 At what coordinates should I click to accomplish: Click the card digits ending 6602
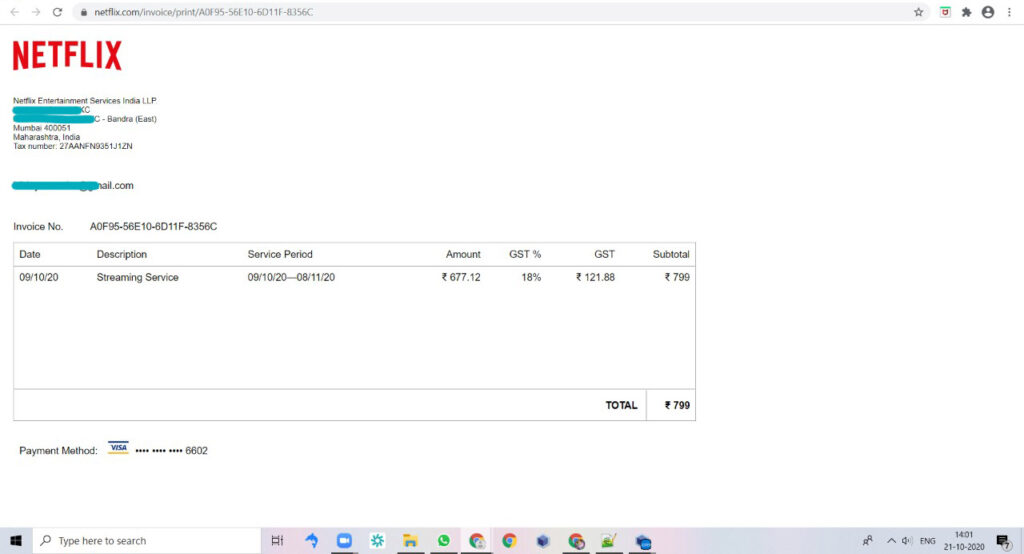coord(172,451)
